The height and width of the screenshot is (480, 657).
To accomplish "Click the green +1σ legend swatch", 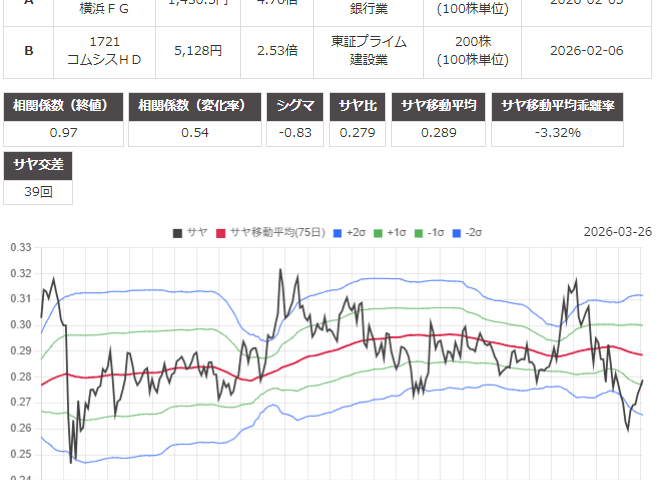I will tap(378, 232).
